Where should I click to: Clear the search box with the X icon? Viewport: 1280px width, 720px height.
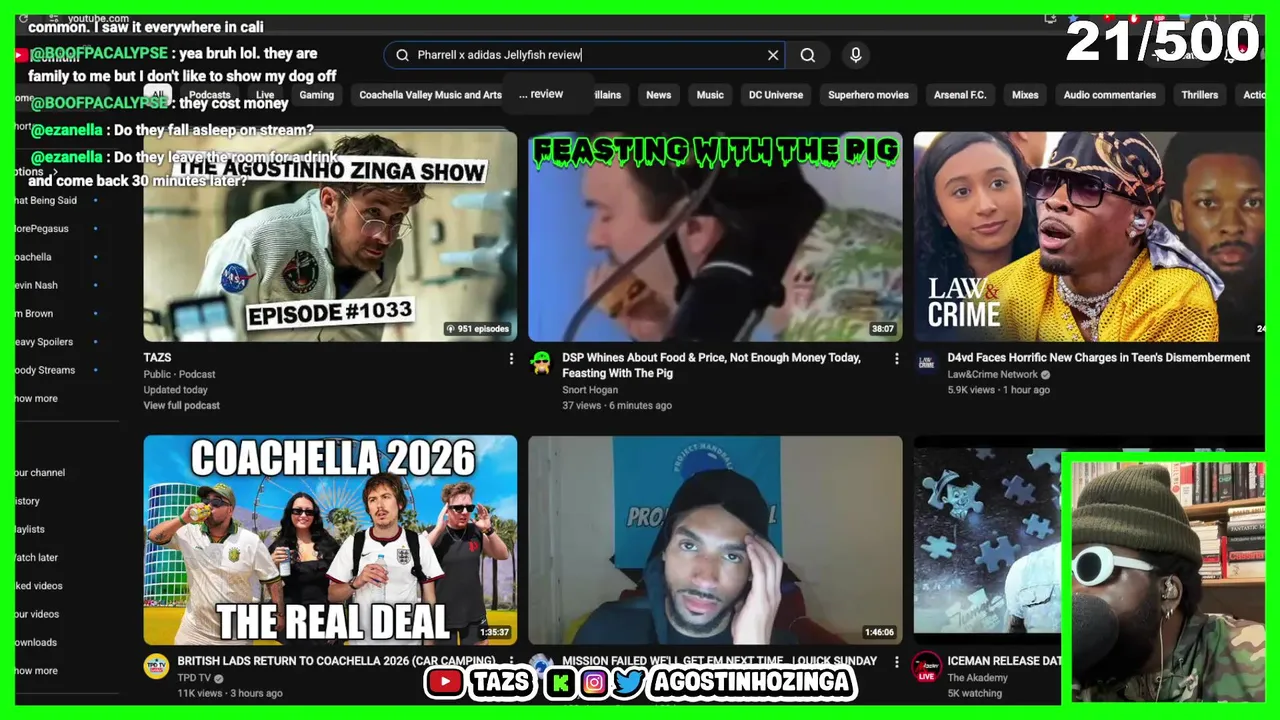pos(773,55)
